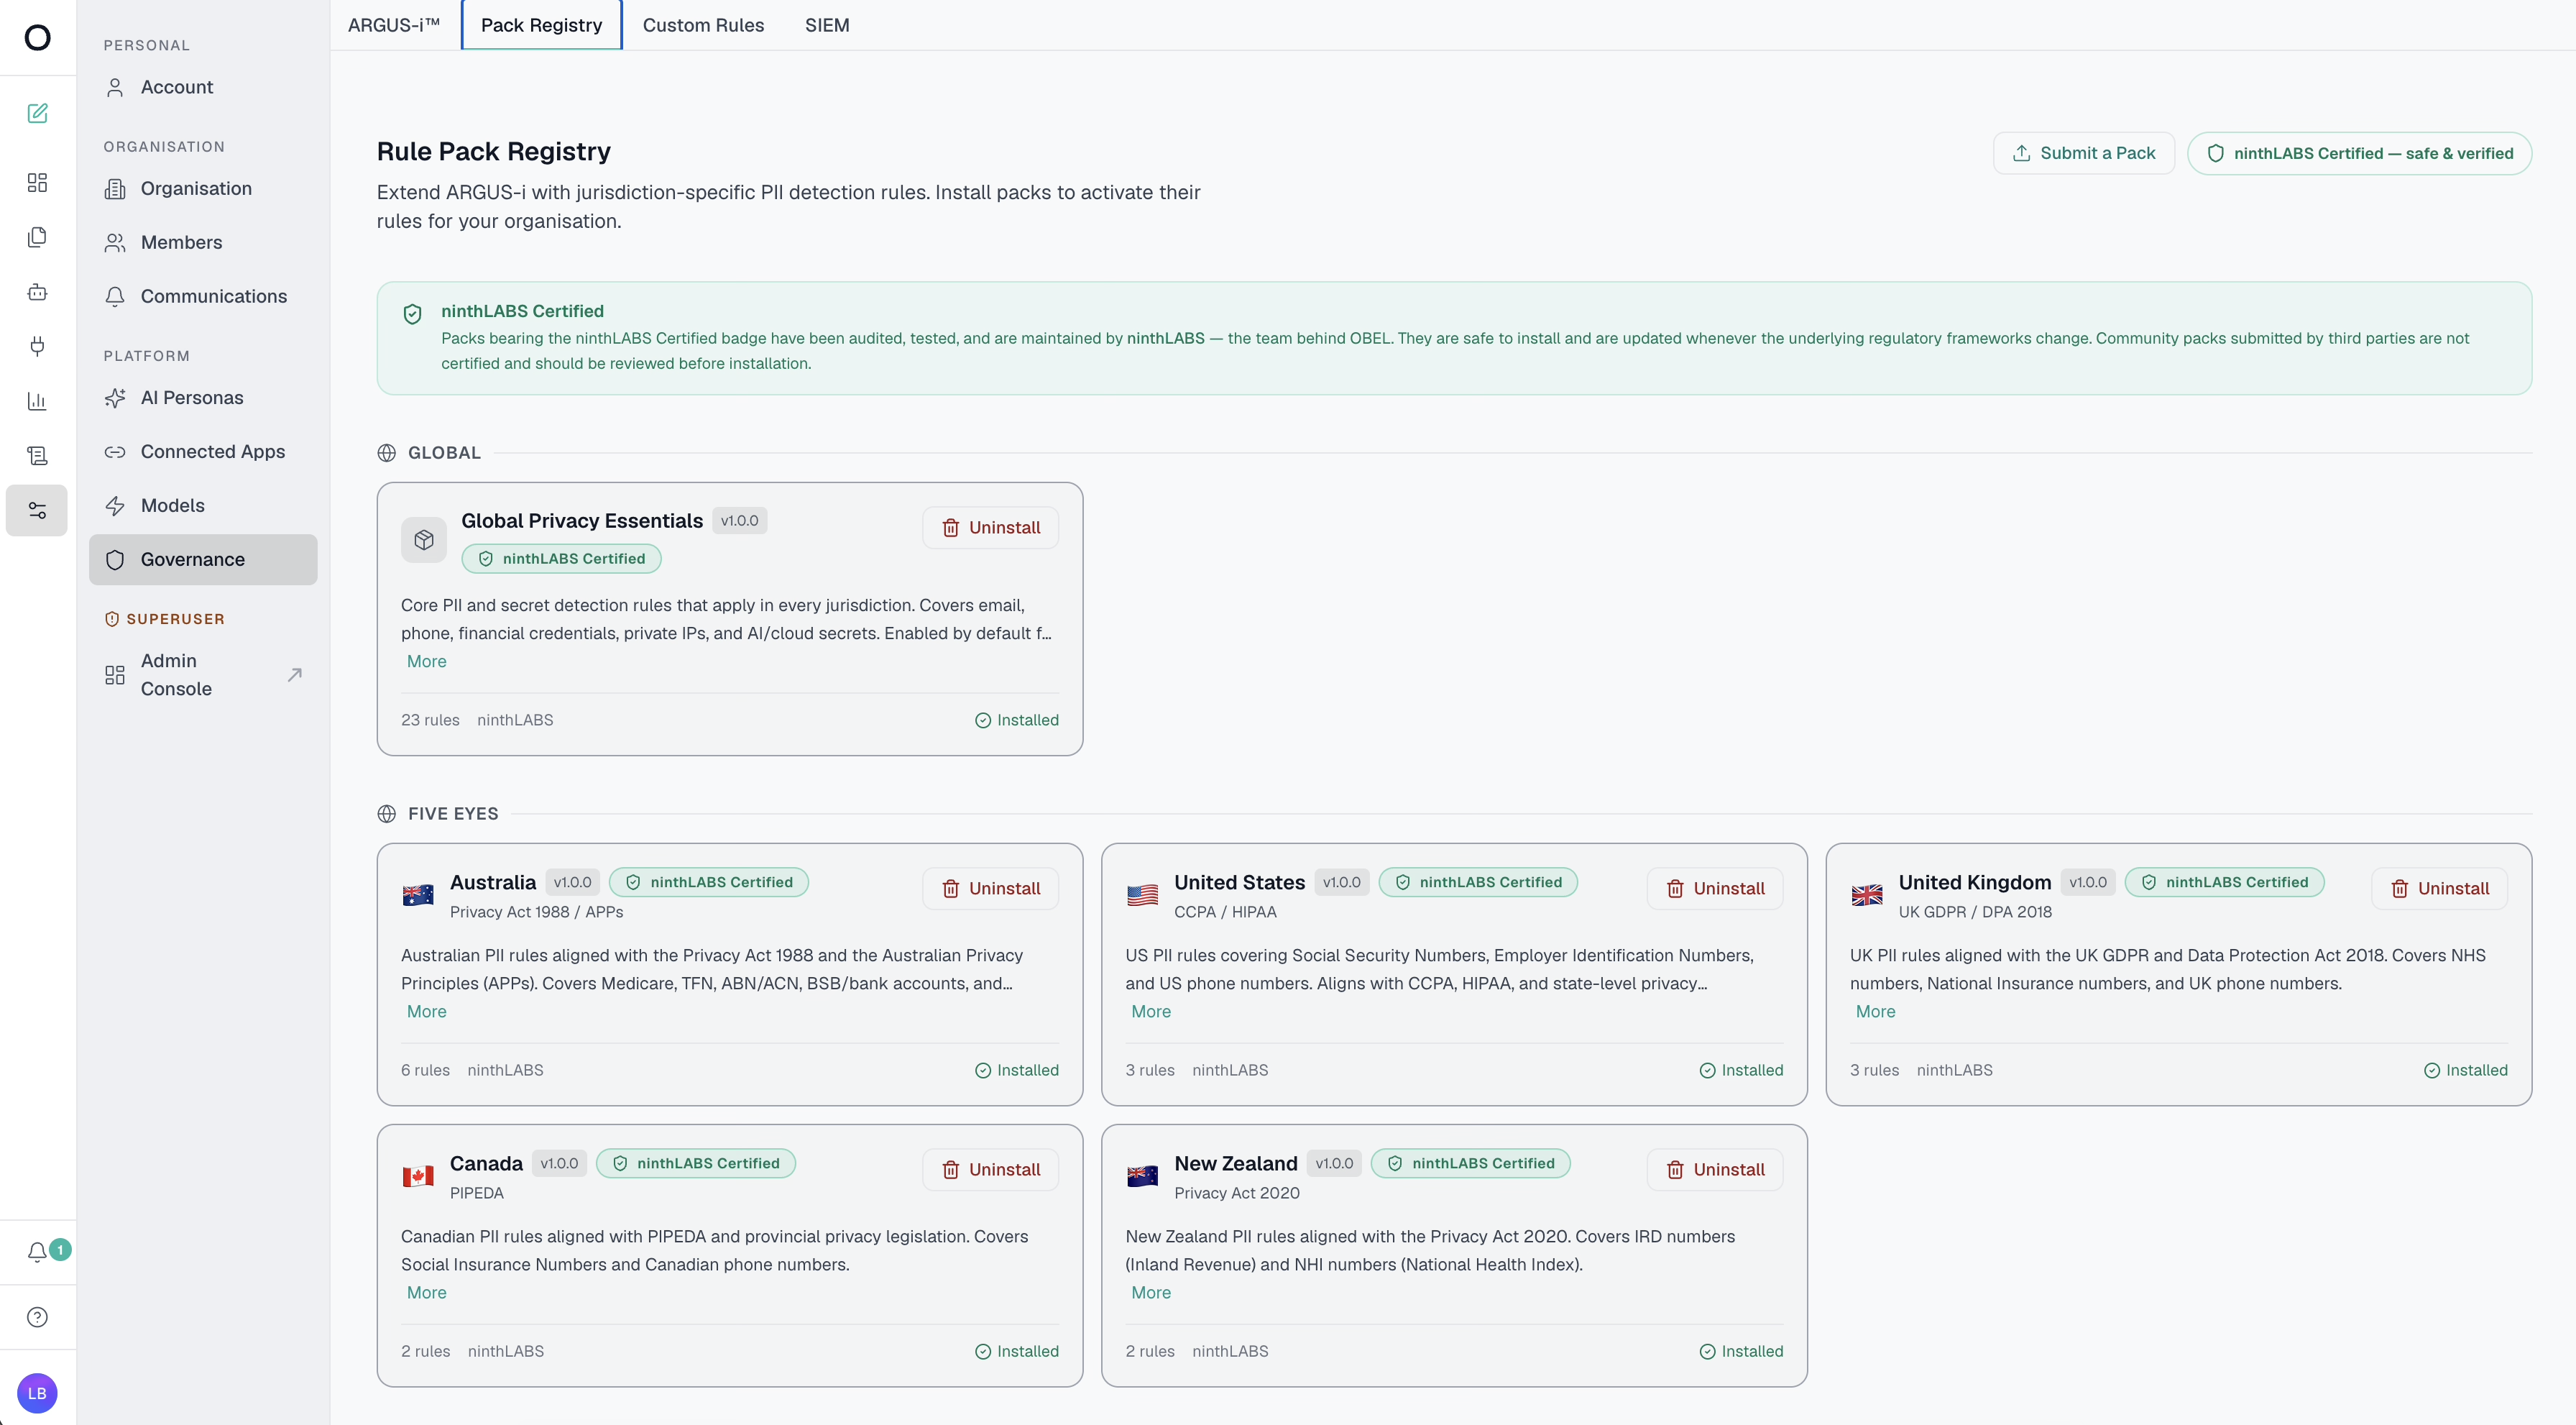Click the ninthLABS Certified badge on Australia pack
The width and height of the screenshot is (2576, 1425).
709,882
